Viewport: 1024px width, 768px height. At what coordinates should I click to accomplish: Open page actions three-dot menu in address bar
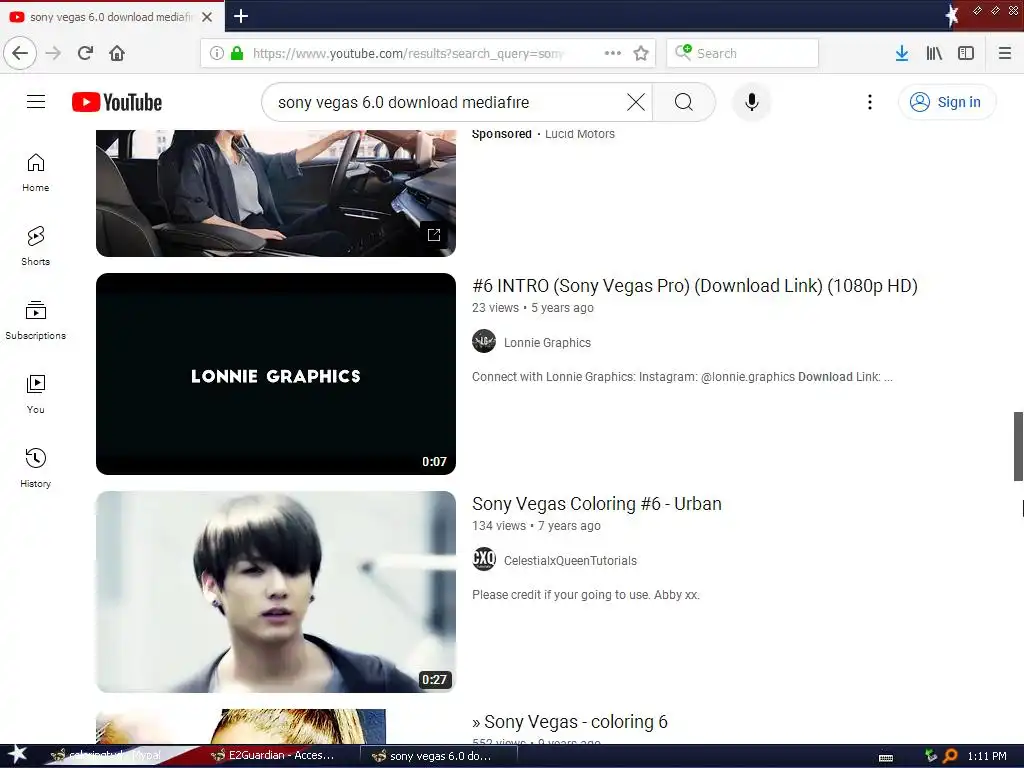[x=613, y=53]
